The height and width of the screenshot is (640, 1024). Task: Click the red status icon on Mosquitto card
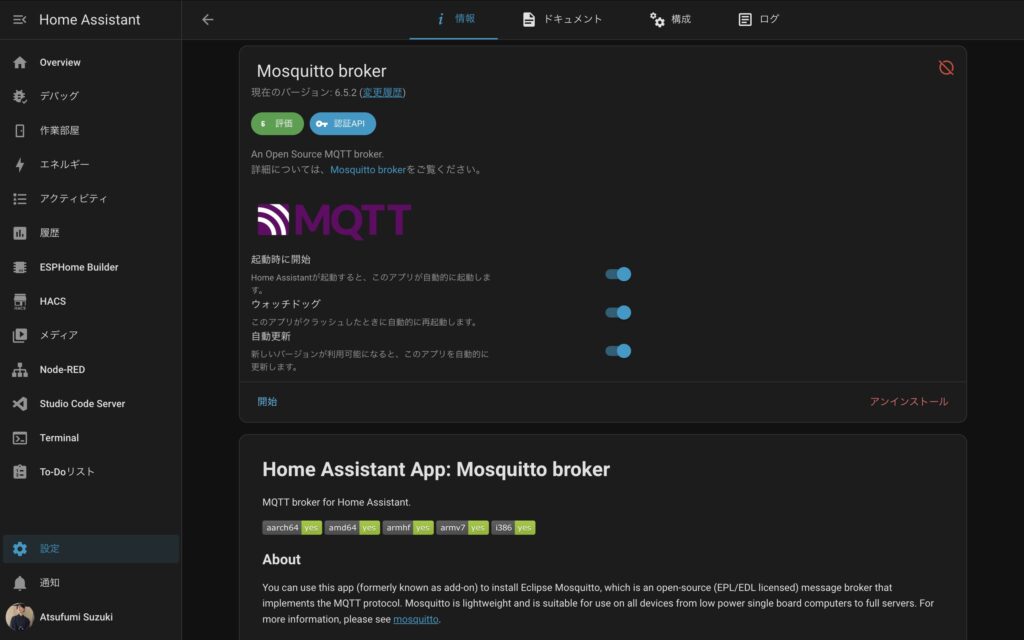946,68
